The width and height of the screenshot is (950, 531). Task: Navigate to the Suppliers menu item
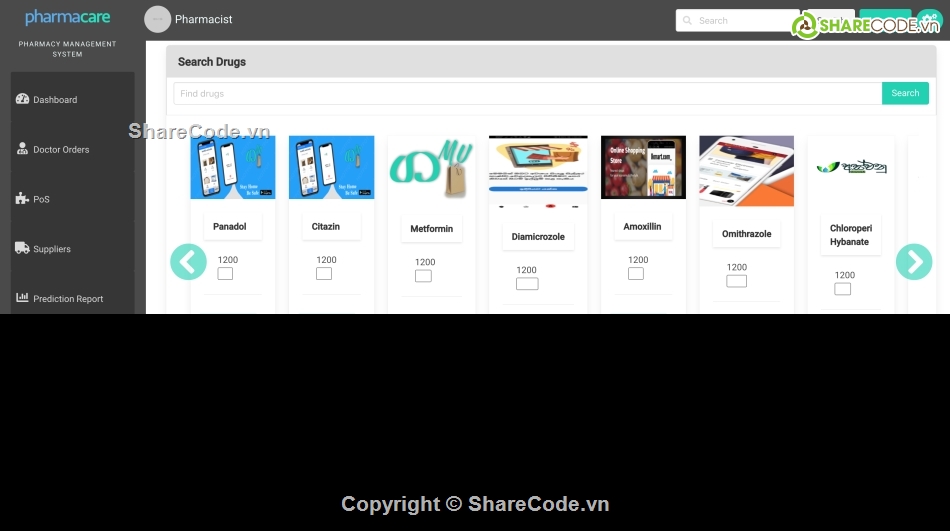pos(52,249)
